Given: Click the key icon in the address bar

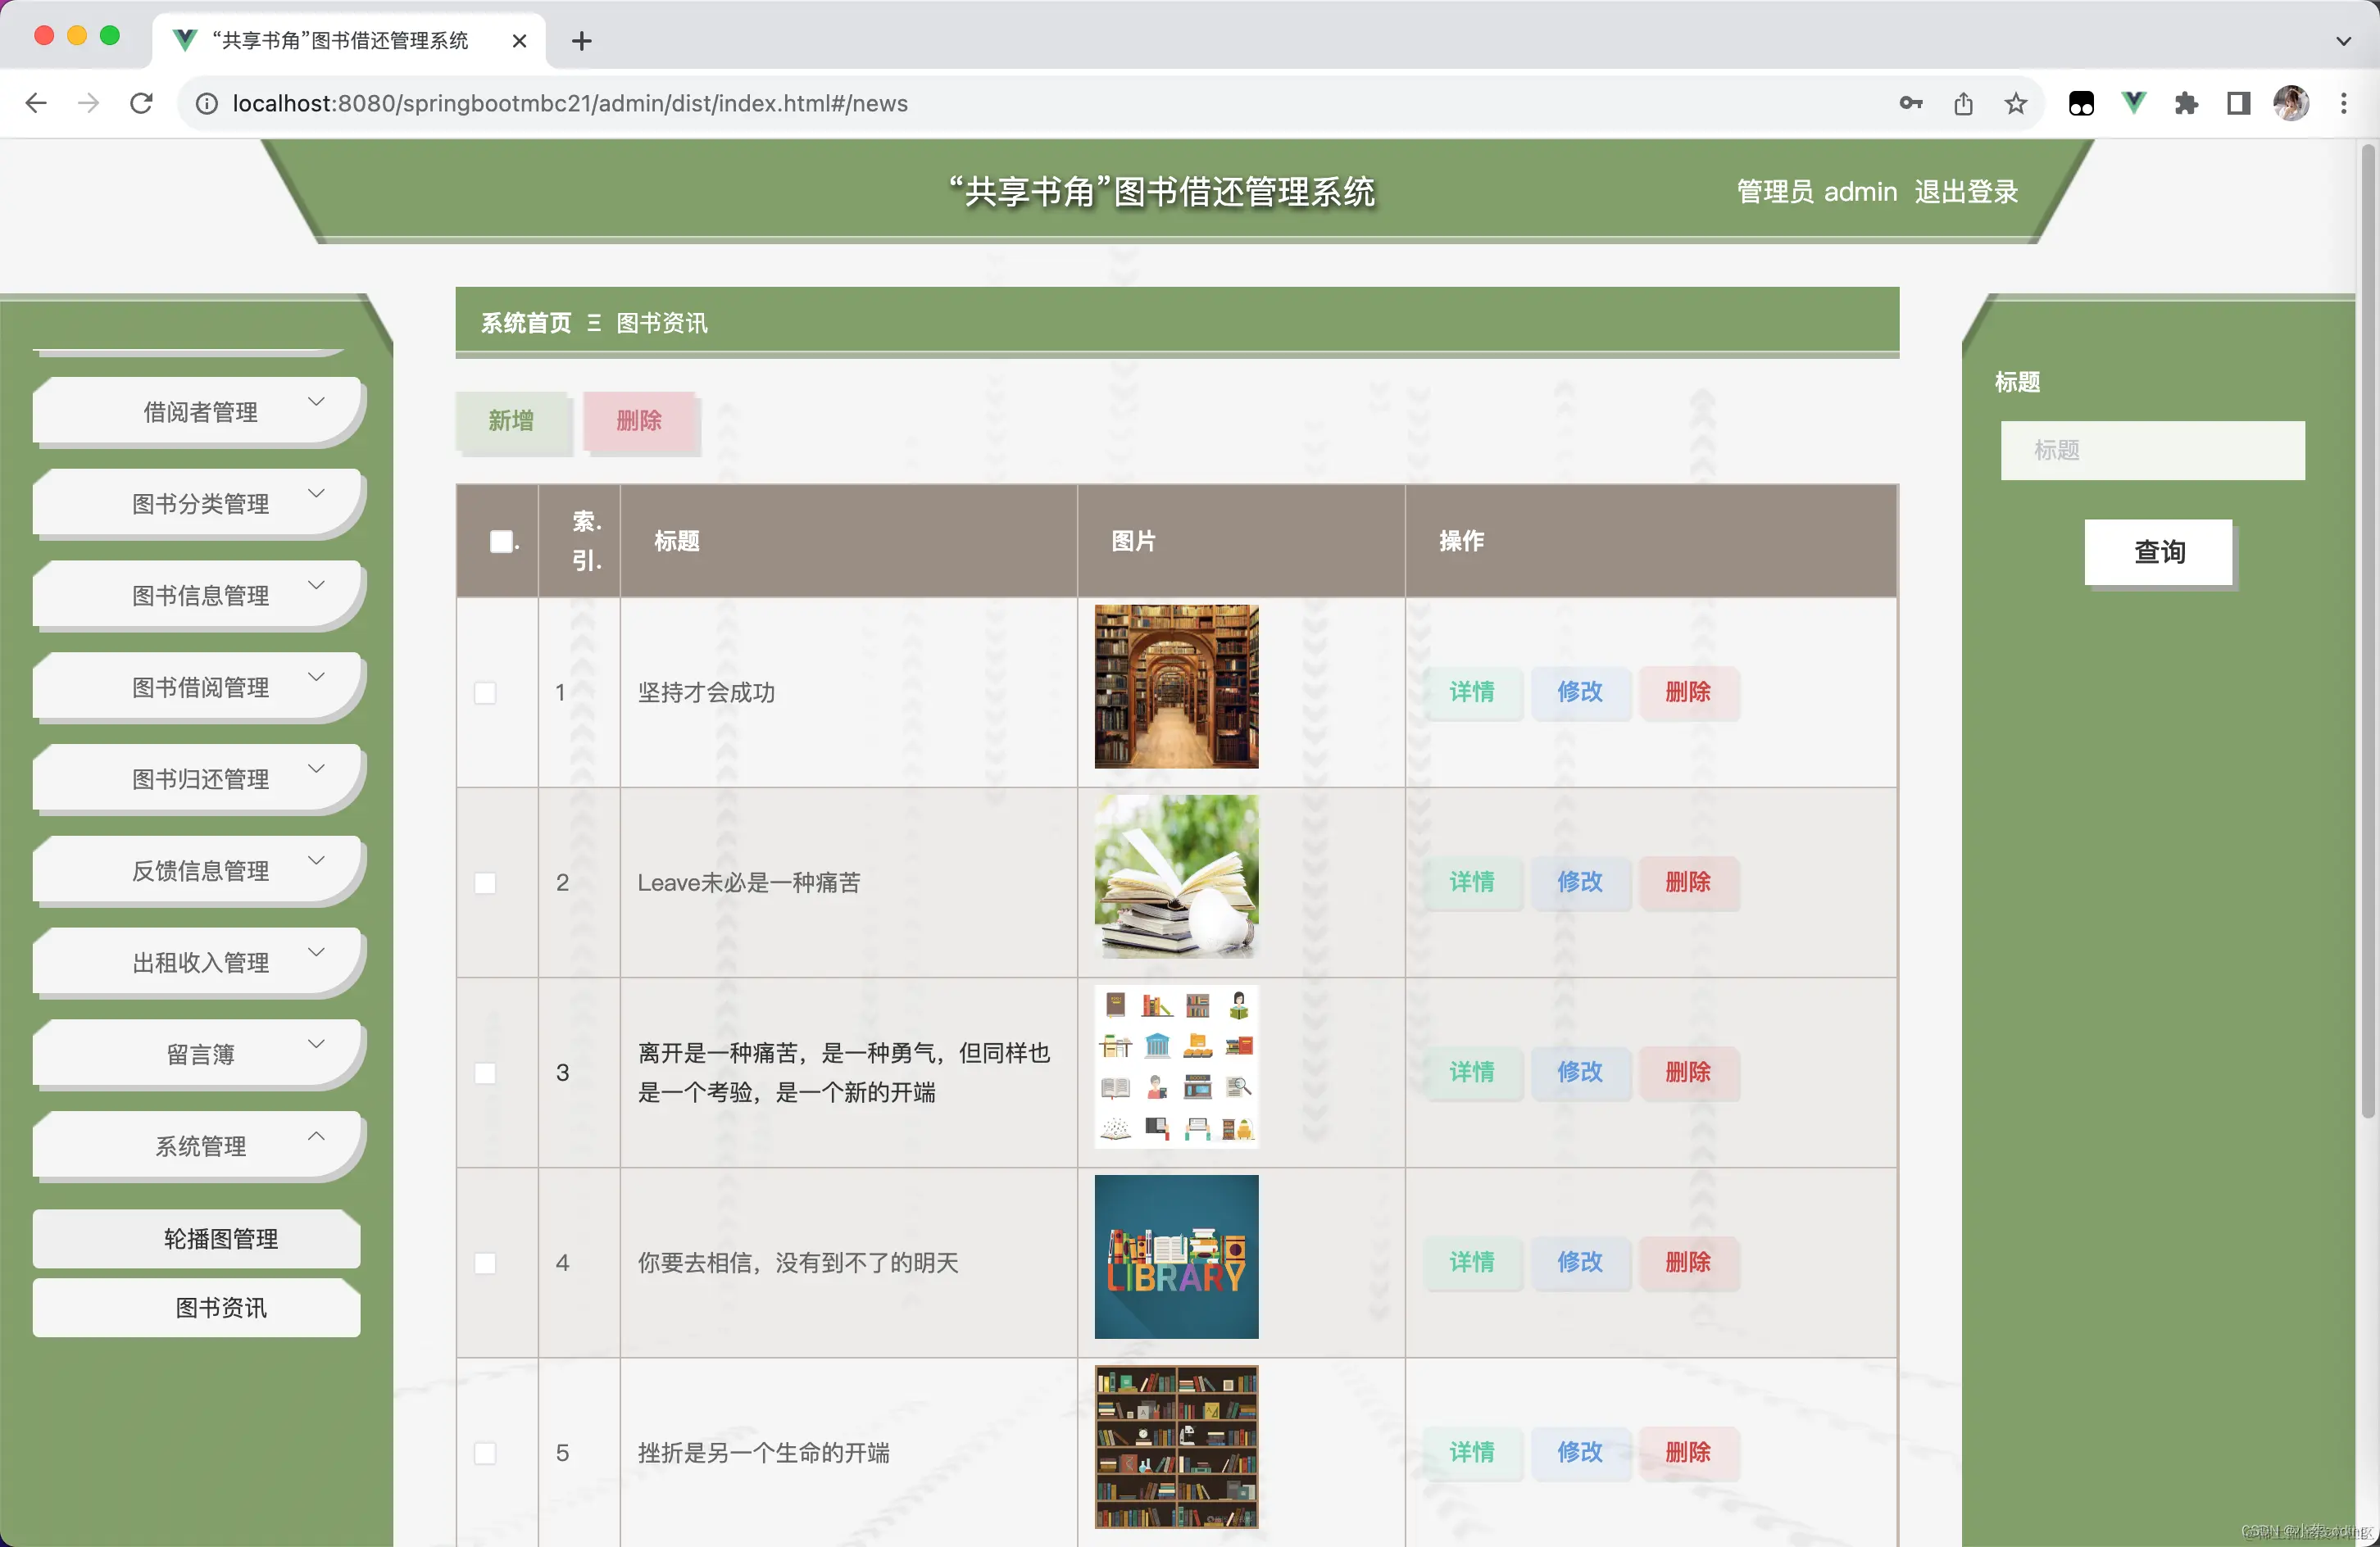Looking at the screenshot, I should [x=1910, y=103].
